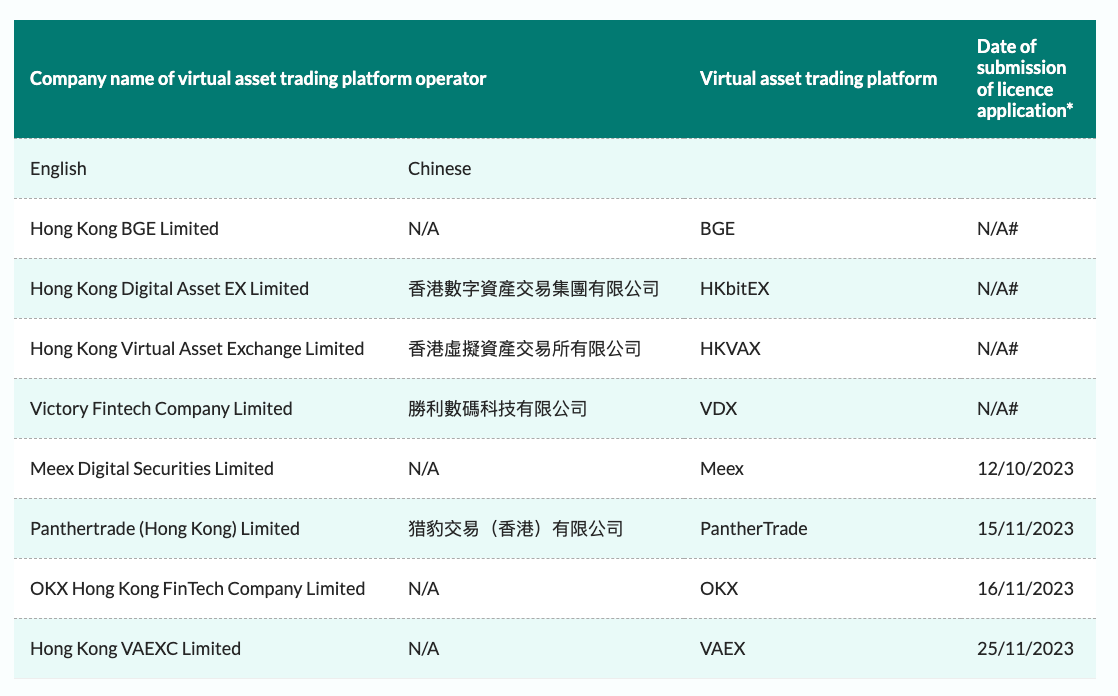The height and width of the screenshot is (696, 1118).
Task: Click the date 16/11/2023
Action: [1025, 588]
